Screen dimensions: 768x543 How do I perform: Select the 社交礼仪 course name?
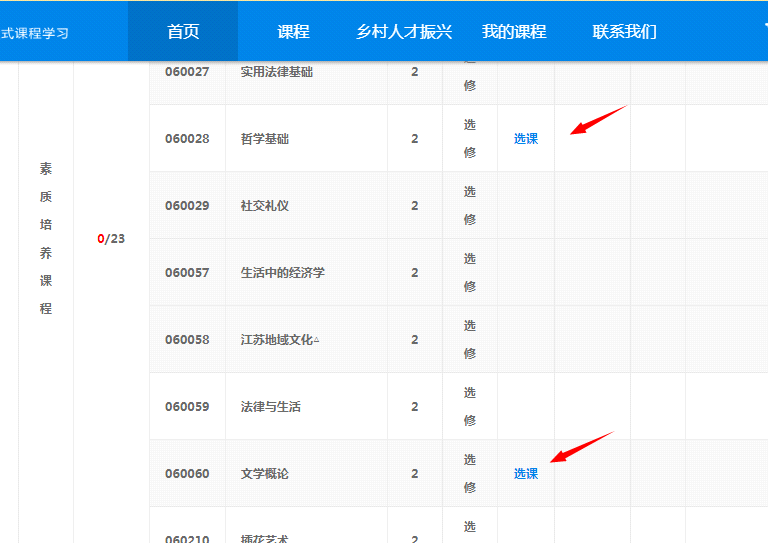(265, 206)
